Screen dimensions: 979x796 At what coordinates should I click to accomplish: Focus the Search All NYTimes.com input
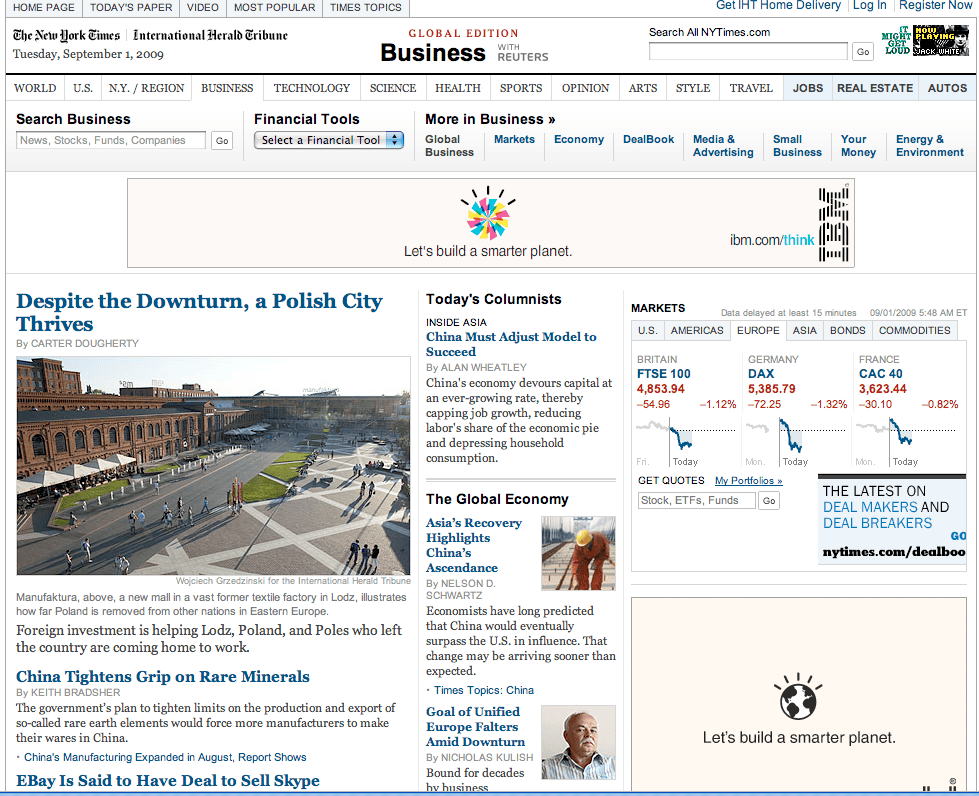tap(748, 51)
